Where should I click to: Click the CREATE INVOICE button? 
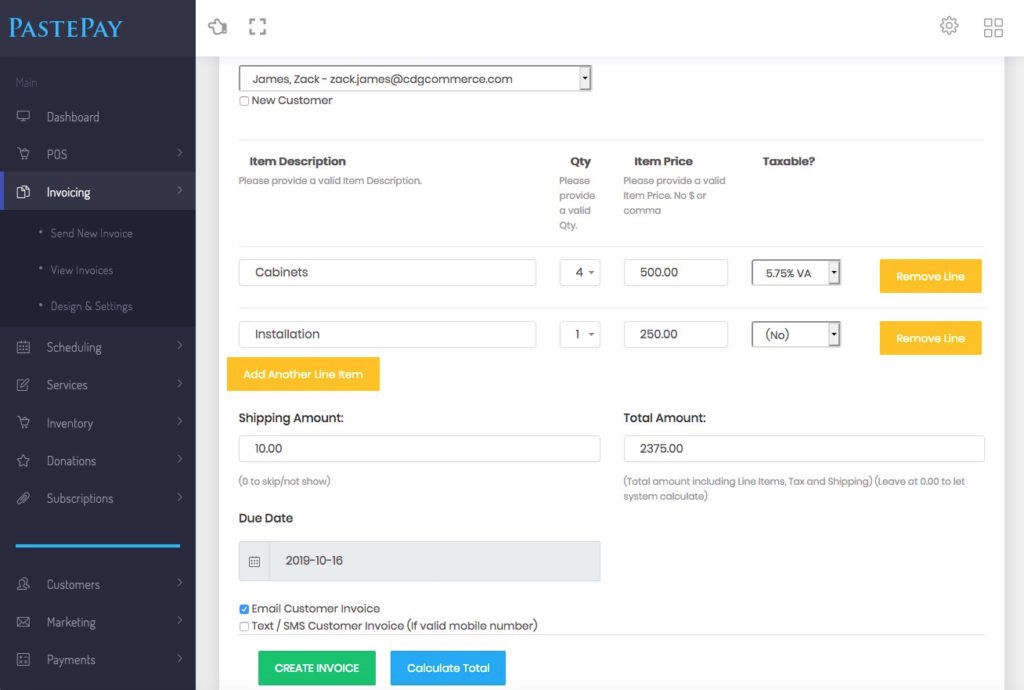point(316,668)
